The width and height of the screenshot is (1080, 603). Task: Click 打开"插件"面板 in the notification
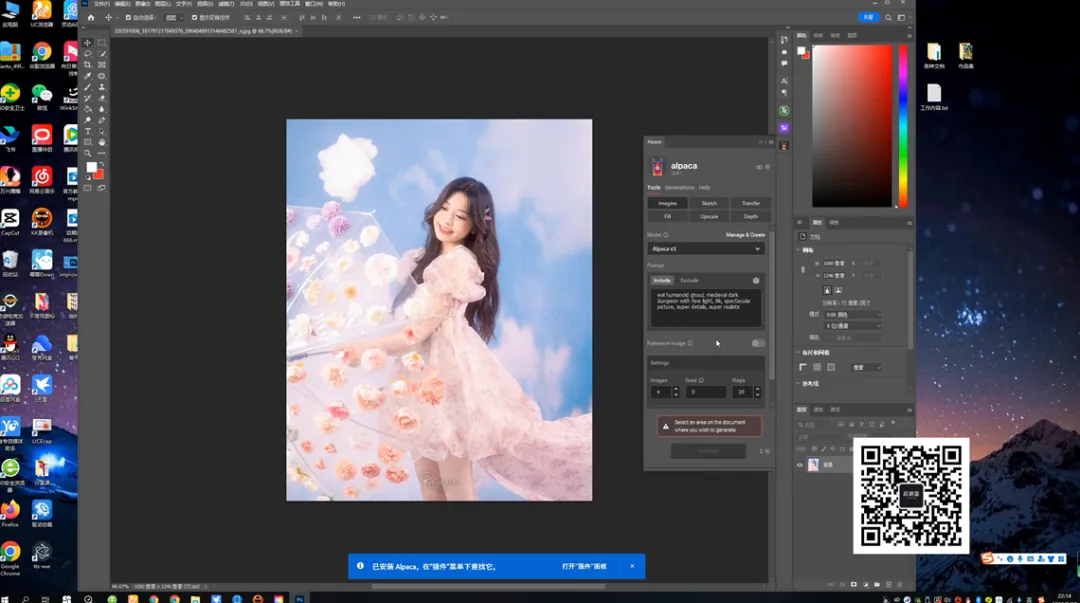584,566
